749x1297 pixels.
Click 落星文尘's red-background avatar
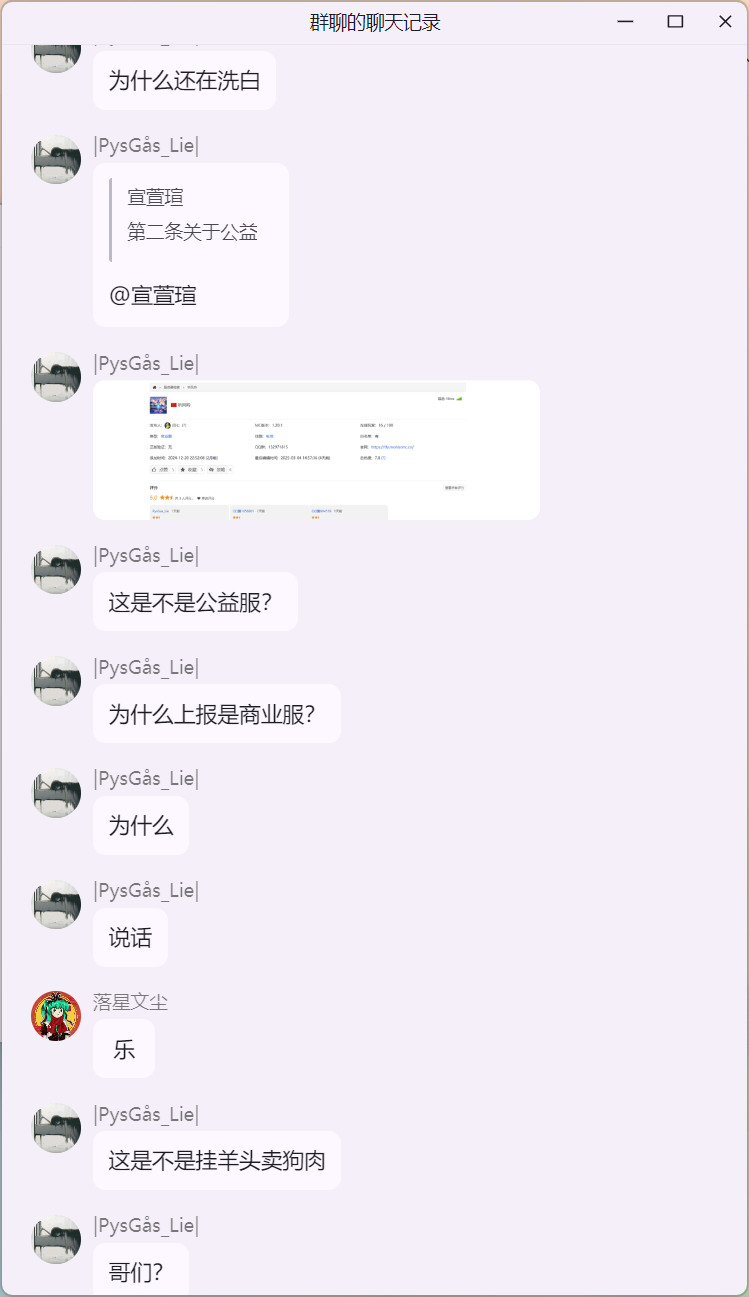[x=56, y=1016]
